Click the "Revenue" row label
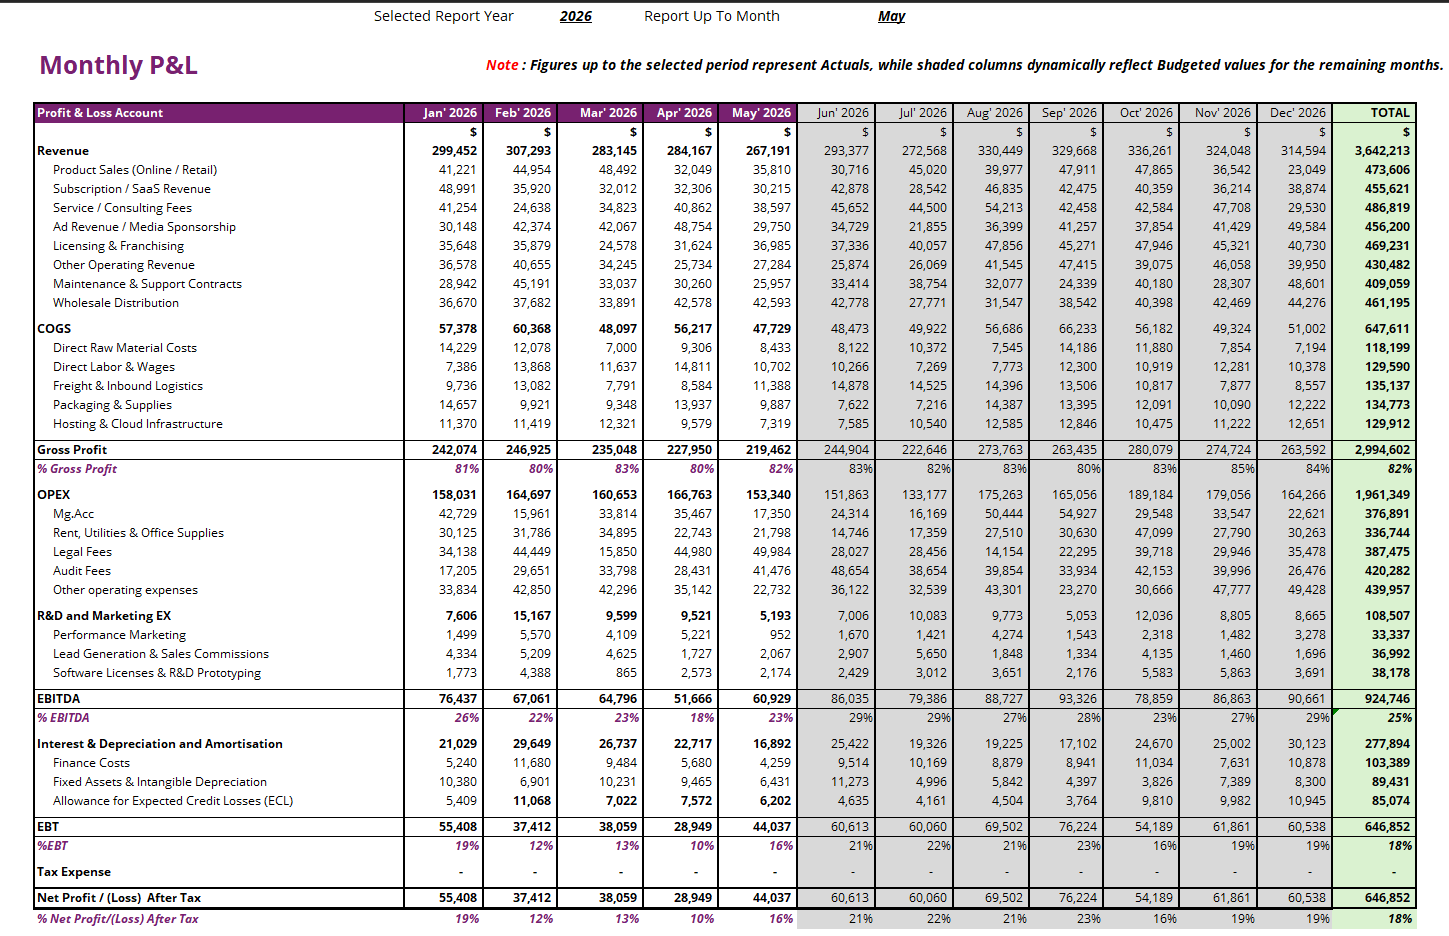 coord(63,151)
